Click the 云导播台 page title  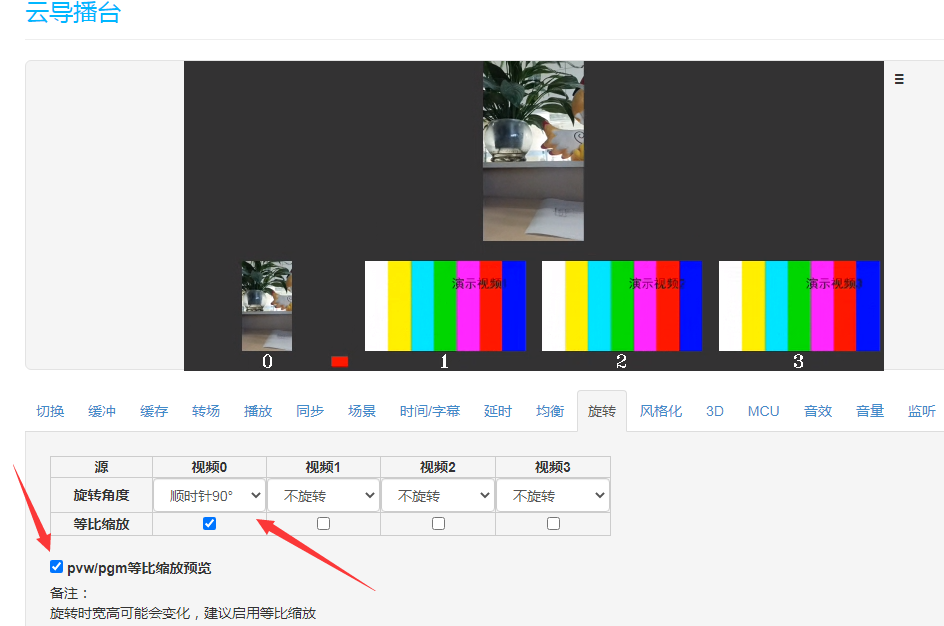click(x=73, y=12)
